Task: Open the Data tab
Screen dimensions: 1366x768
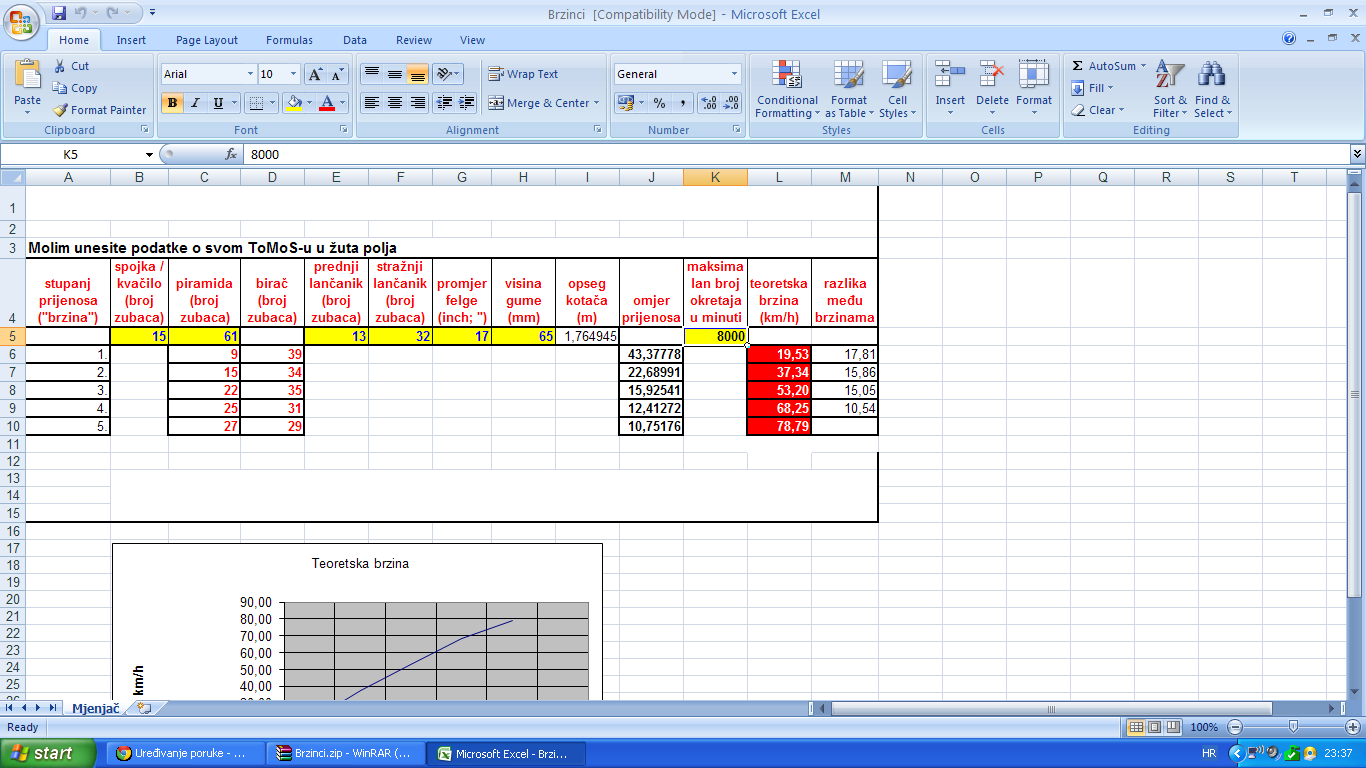Action: 355,40
